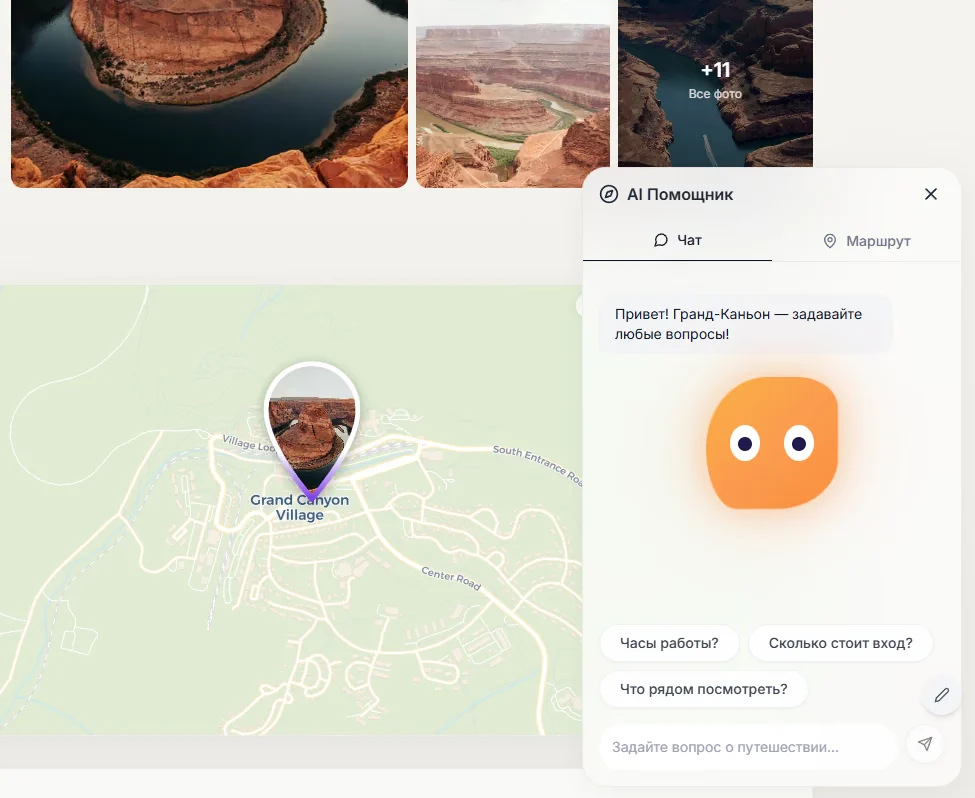Image resolution: width=975 pixels, height=798 pixels.
Task: Close the AI Помощник panel
Action: click(x=930, y=194)
